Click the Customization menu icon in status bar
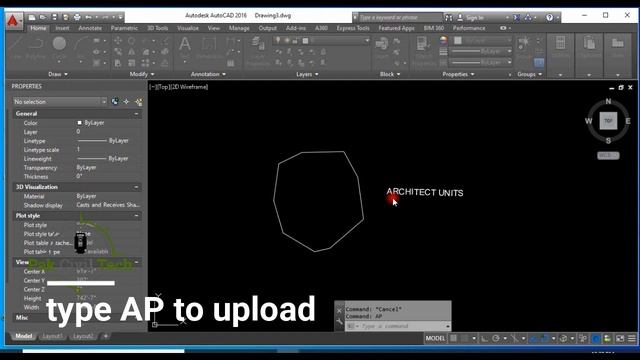Viewport: 640px width, 360px height. click(x=631, y=338)
